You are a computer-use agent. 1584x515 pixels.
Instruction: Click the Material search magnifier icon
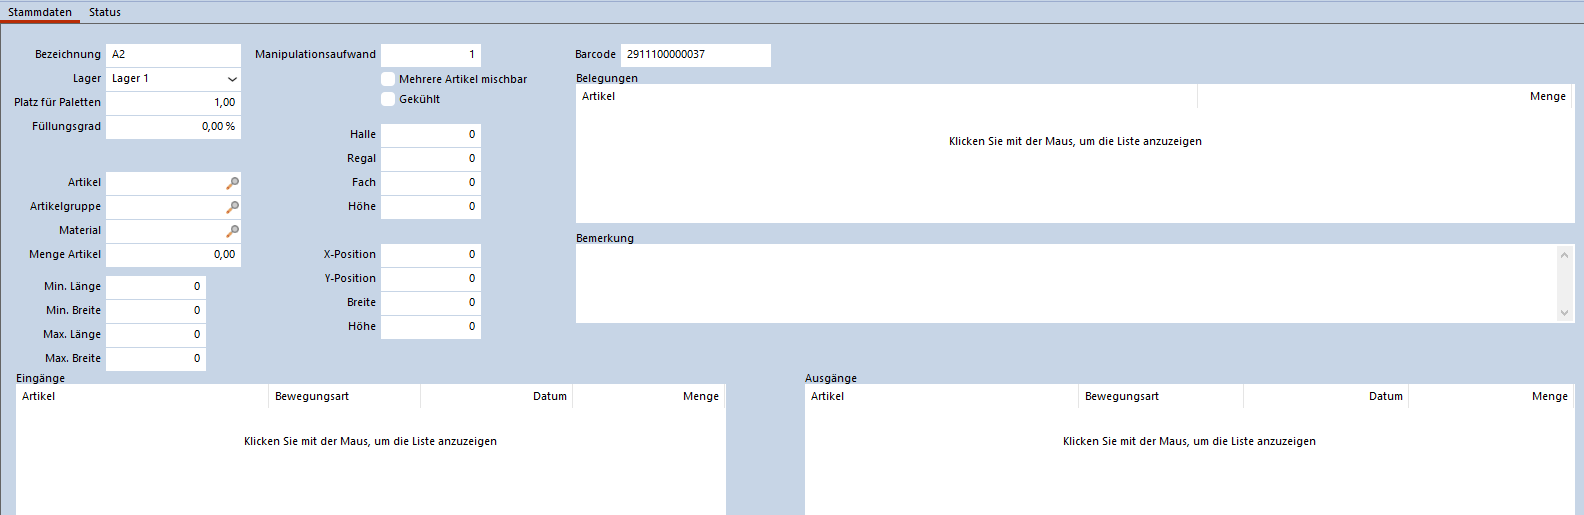pos(232,231)
